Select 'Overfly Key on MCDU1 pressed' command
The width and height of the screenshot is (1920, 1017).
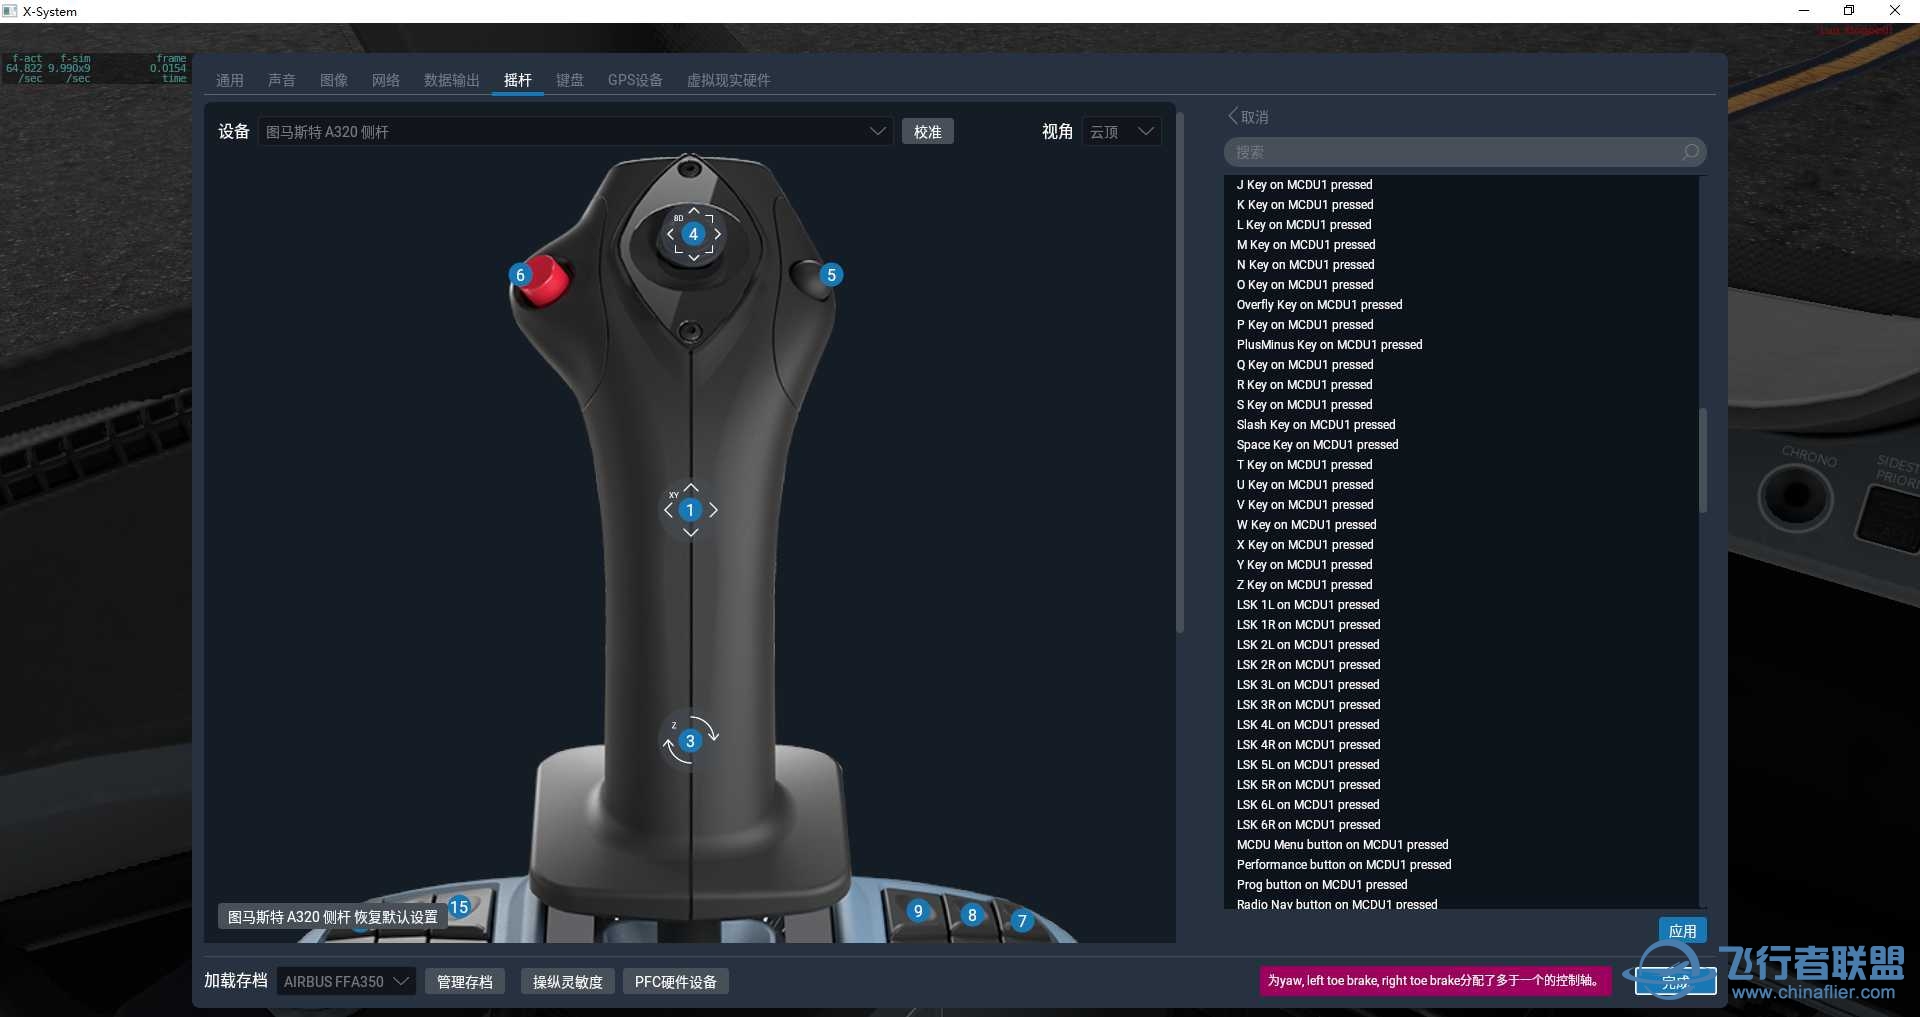(x=1319, y=305)
